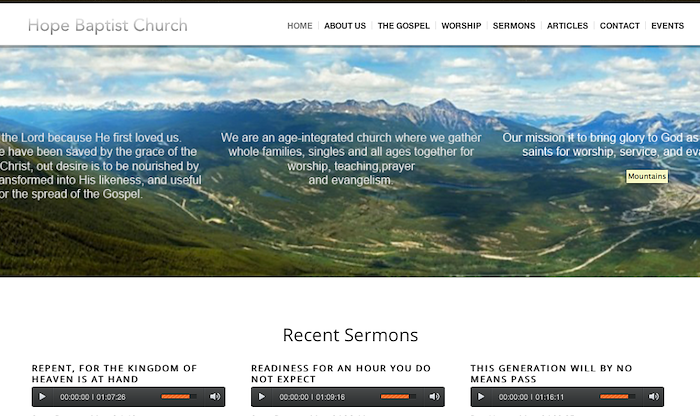Play the Readiness For An Hour sermon
The image size is (700, 416).
tap(262, 397)
